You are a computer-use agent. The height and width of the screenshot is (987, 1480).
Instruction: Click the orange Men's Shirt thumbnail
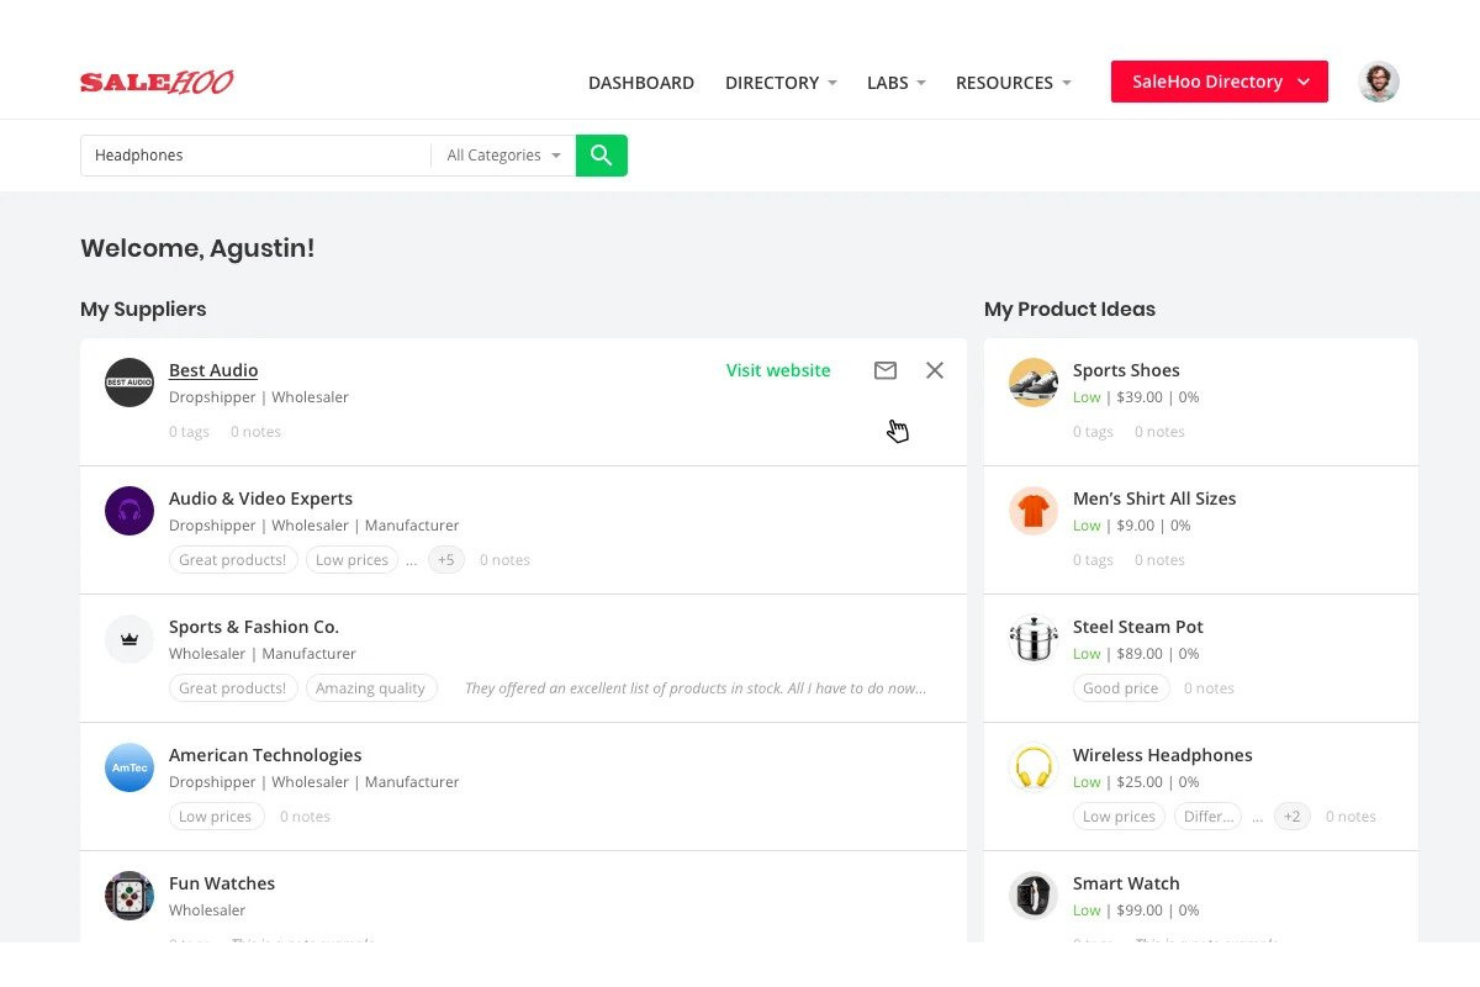click(1034, 511)
